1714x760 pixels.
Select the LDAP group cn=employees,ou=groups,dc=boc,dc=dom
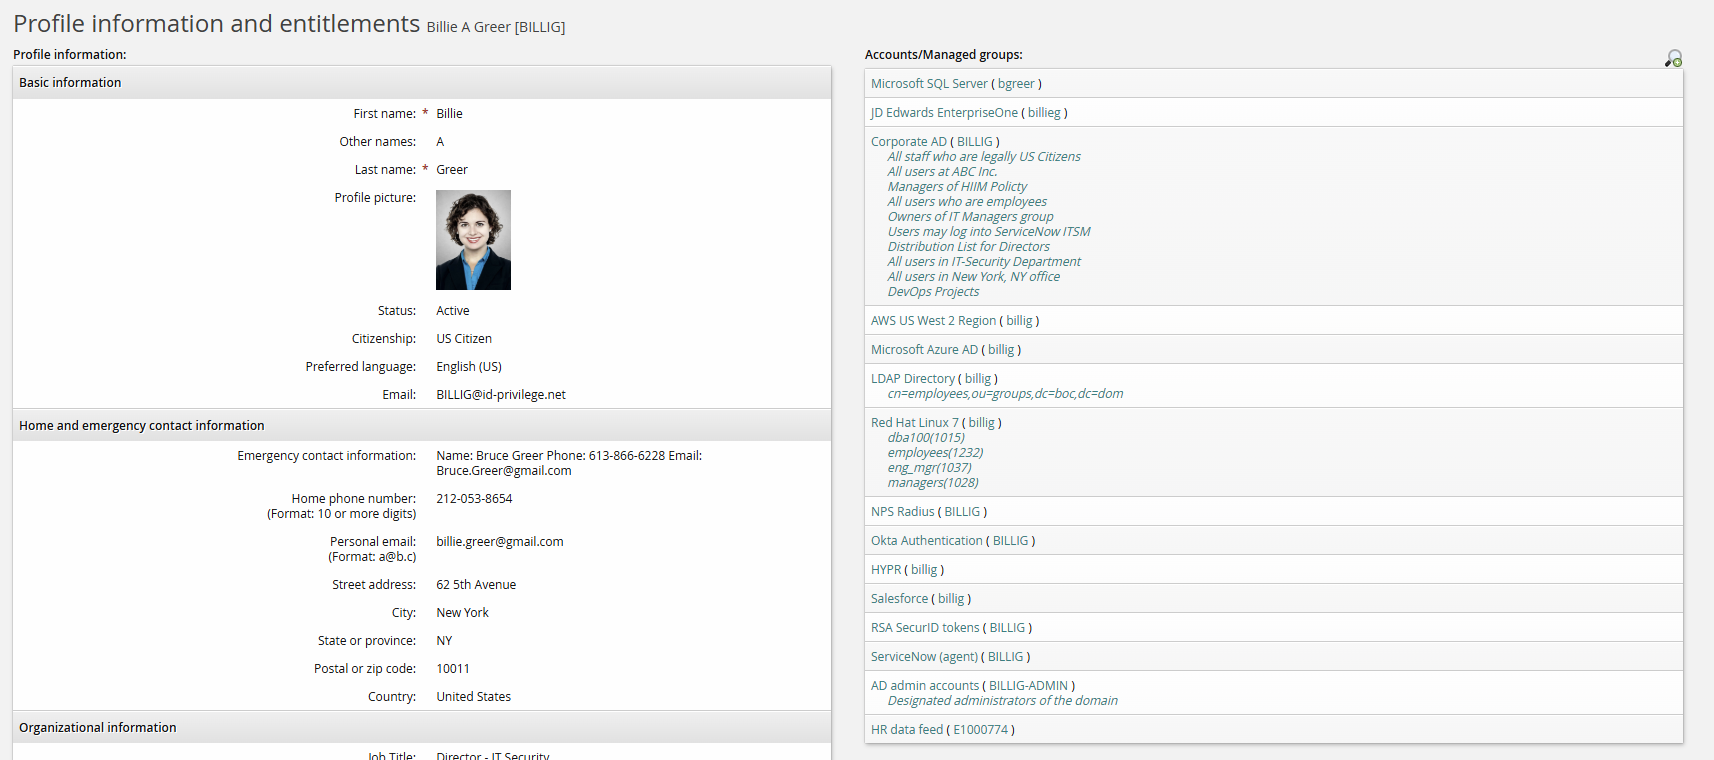pyautogui.click(x=1005, y=394)
